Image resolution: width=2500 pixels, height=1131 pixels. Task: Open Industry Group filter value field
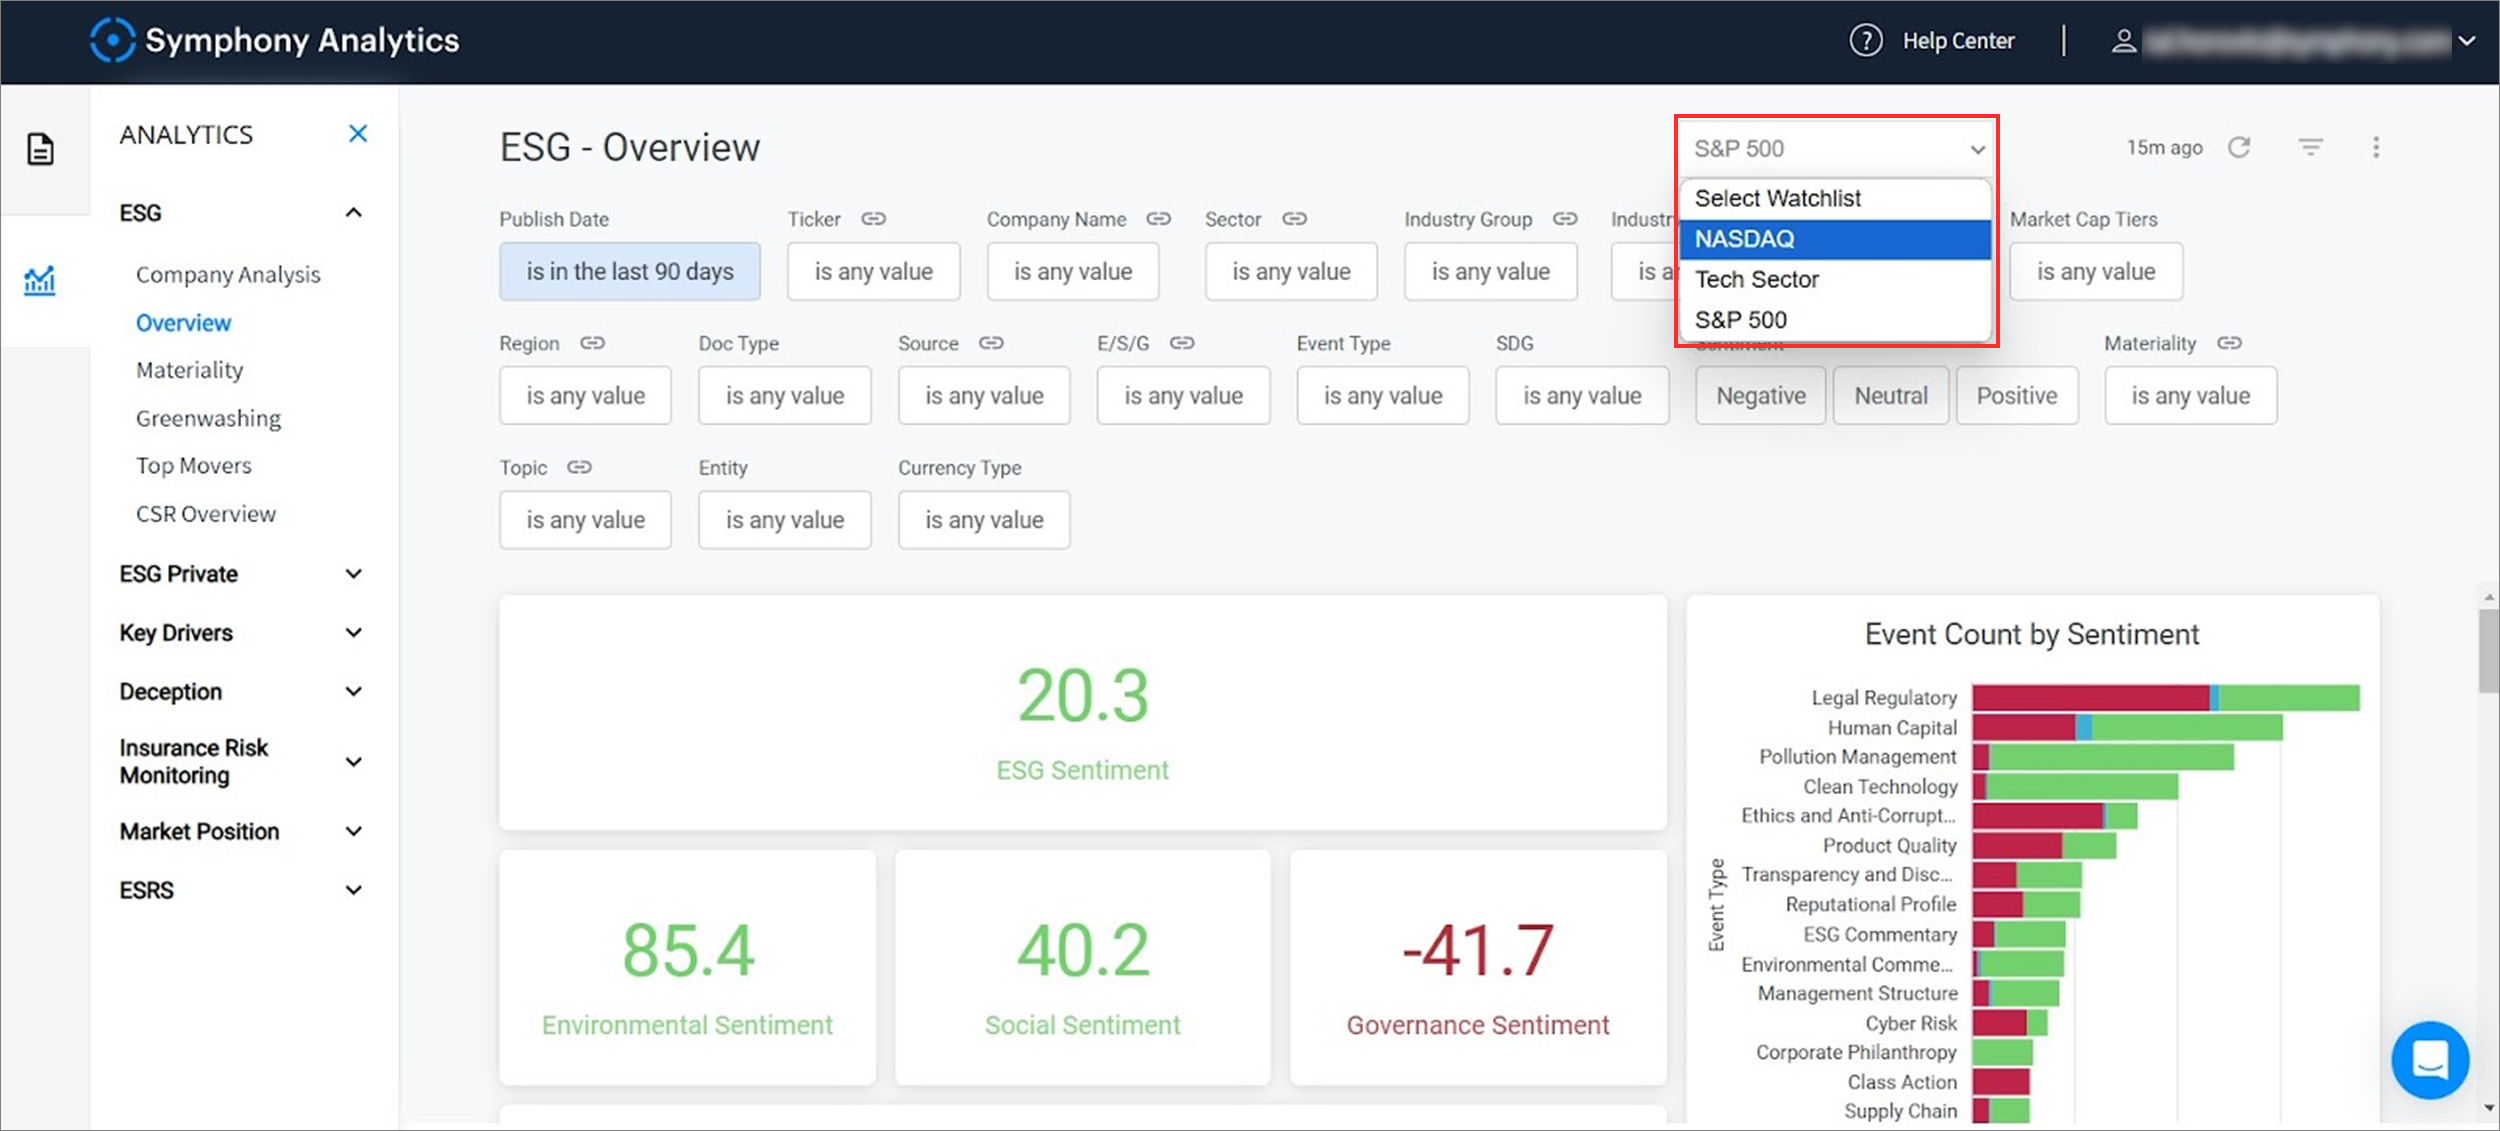tap(1490, 271)
